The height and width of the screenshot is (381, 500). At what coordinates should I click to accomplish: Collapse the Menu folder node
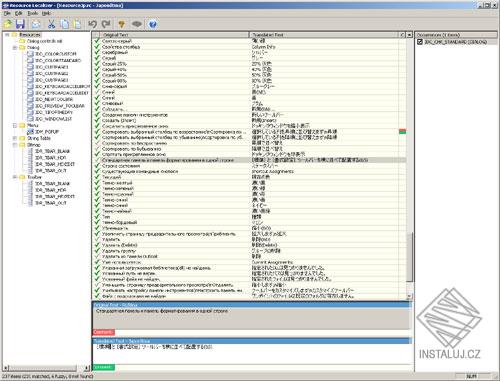tap(15, 125)
